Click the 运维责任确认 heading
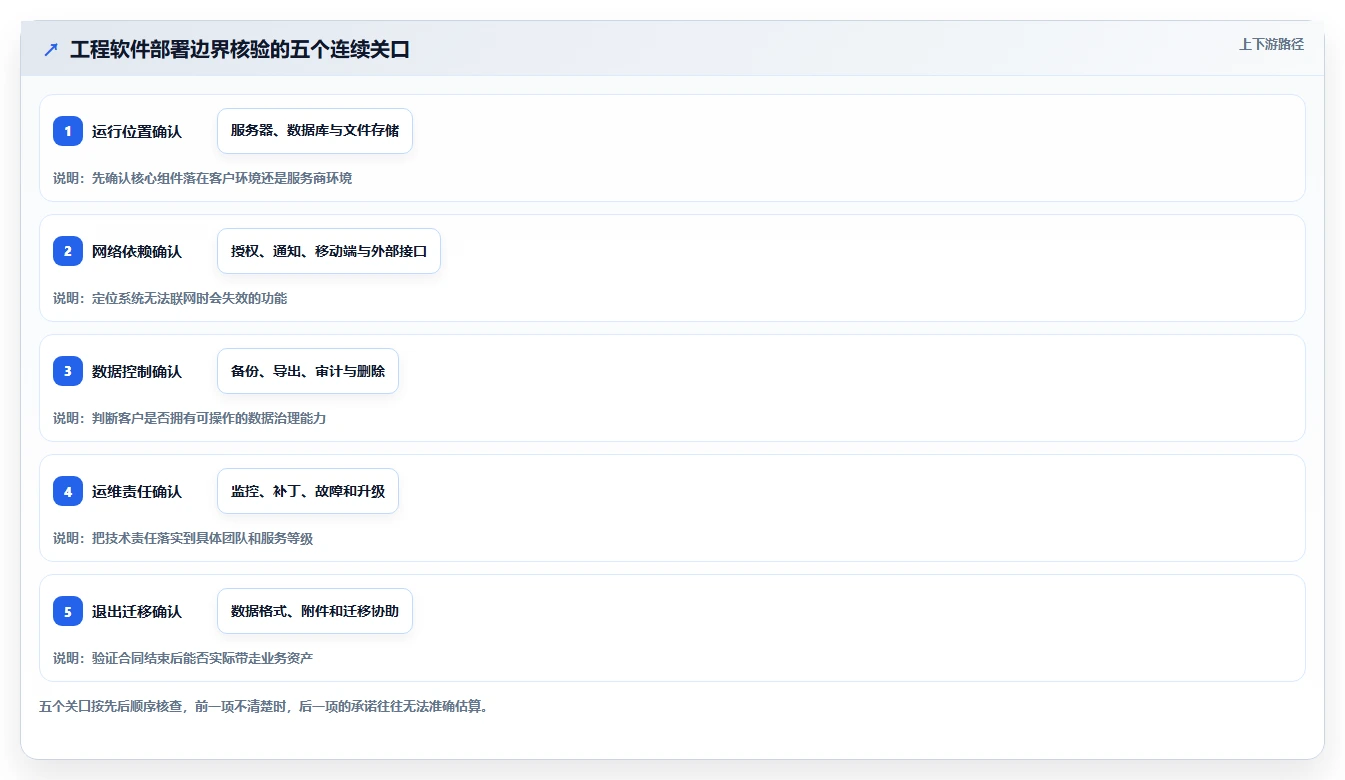Image resolution: width=1345 pixels, height=780 pixels. tap(137, 491)
